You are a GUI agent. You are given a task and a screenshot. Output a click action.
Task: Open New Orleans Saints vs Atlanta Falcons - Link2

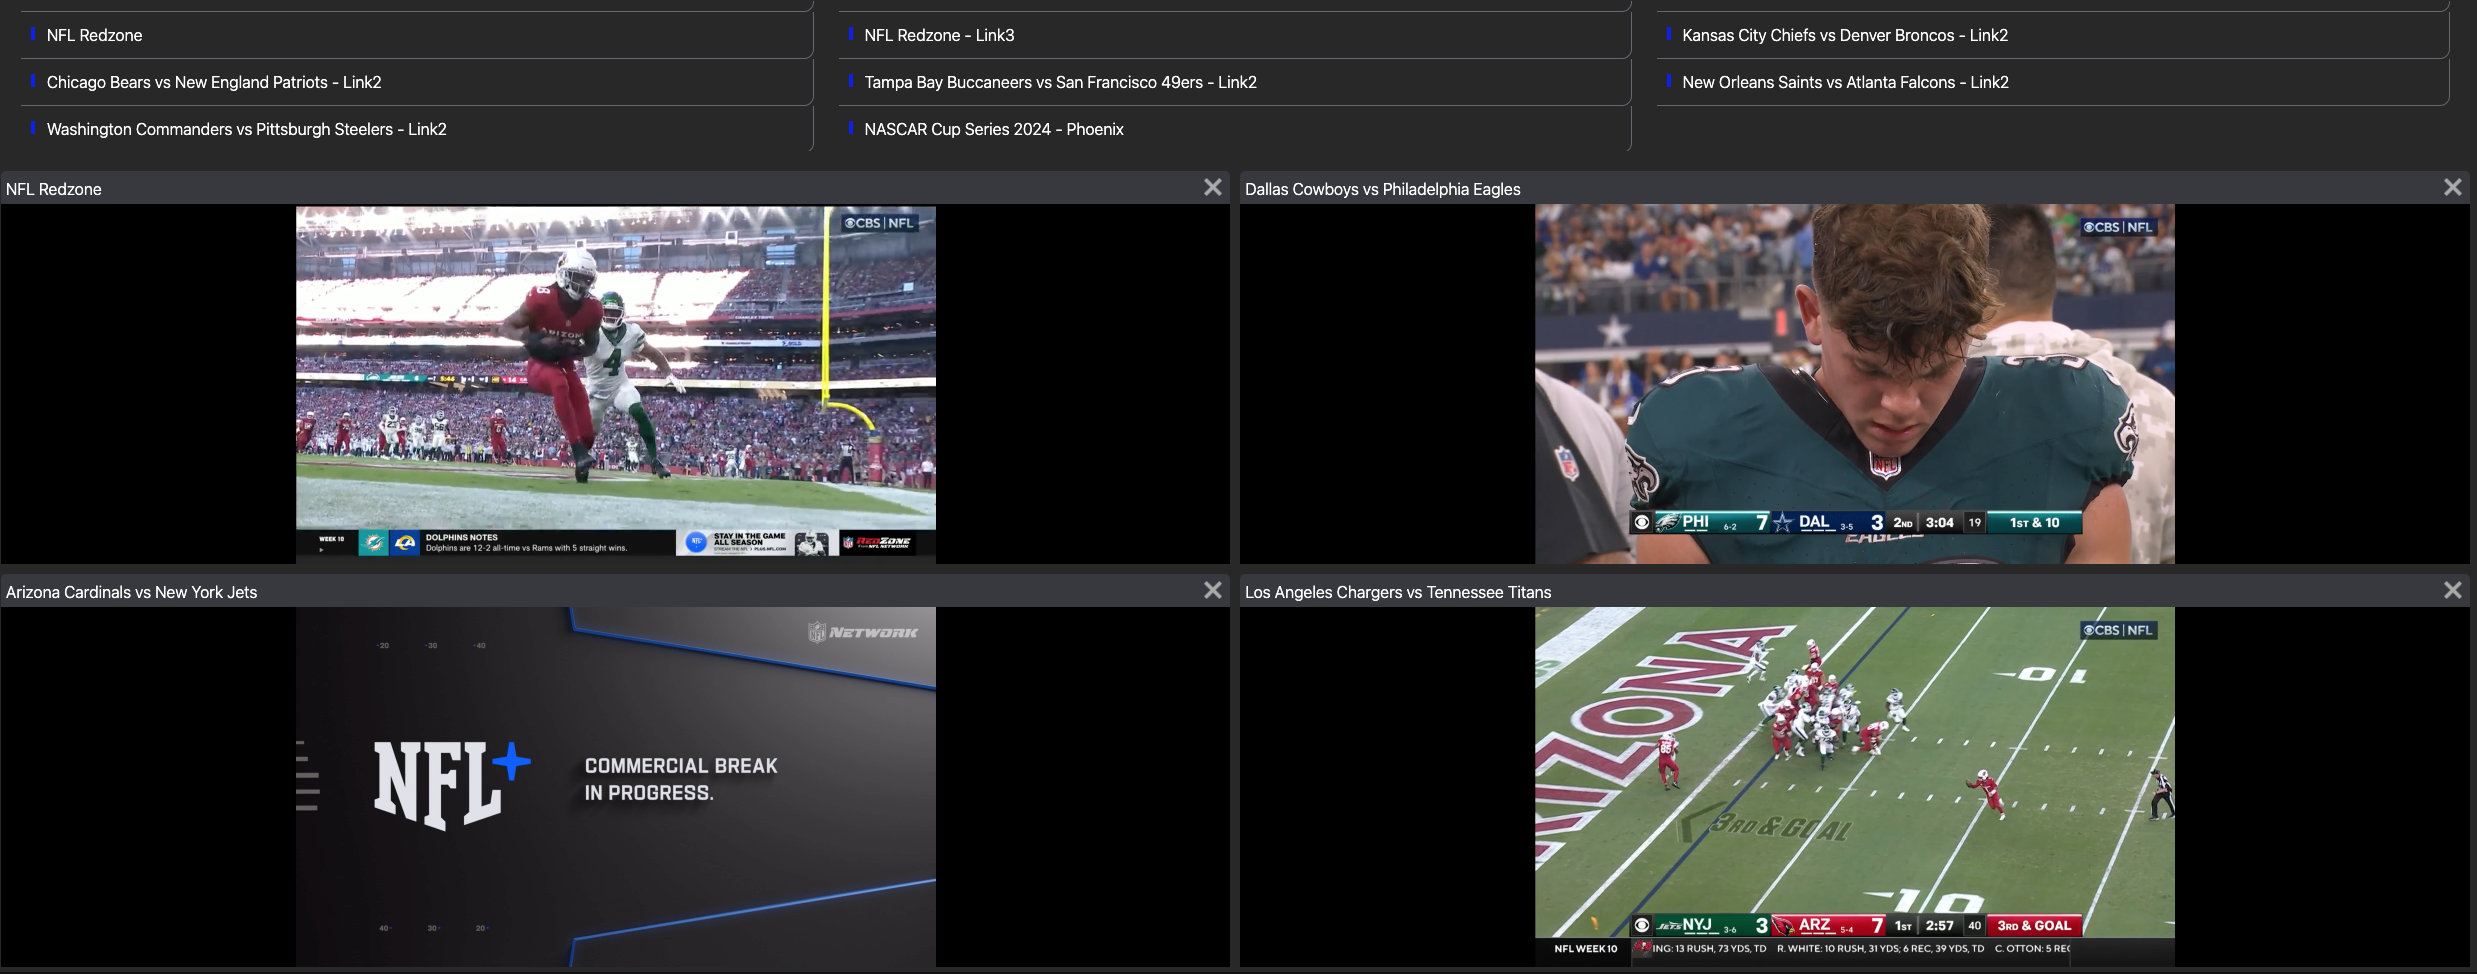coord(1845,82)
